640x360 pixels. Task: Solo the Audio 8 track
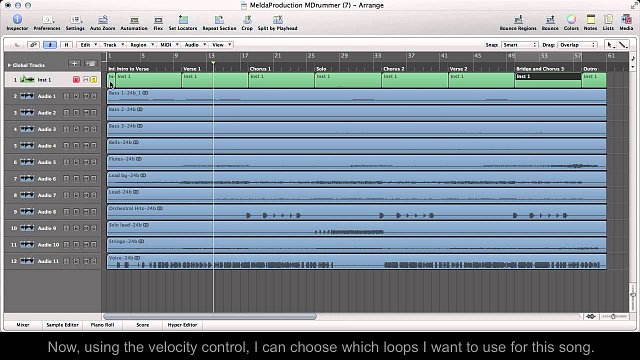93,211
